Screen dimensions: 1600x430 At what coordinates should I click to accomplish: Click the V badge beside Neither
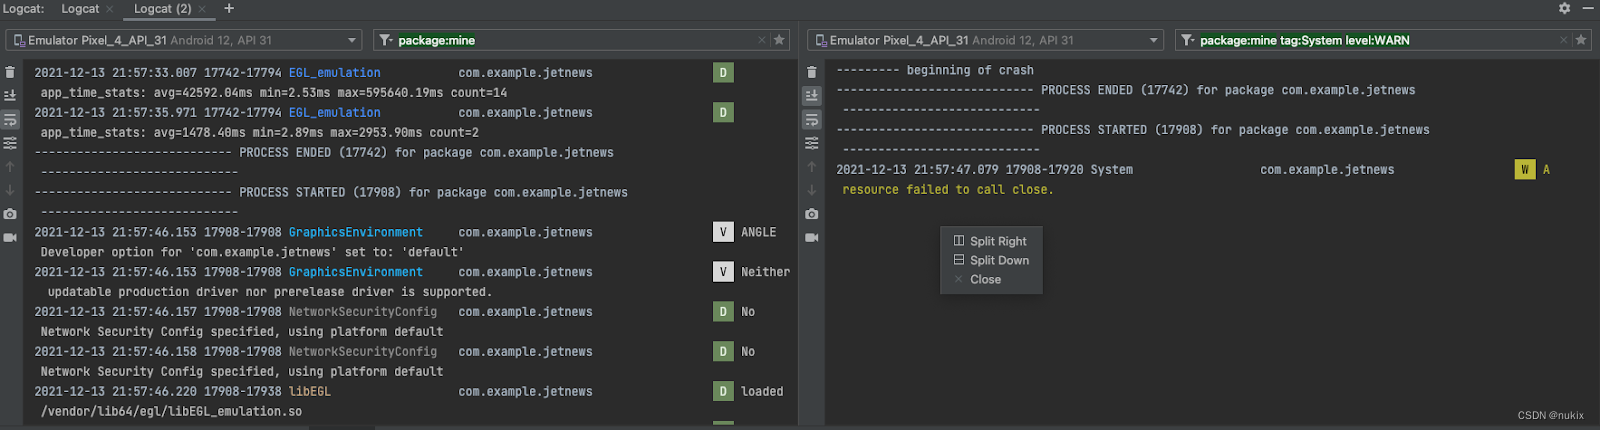point(723,272)
